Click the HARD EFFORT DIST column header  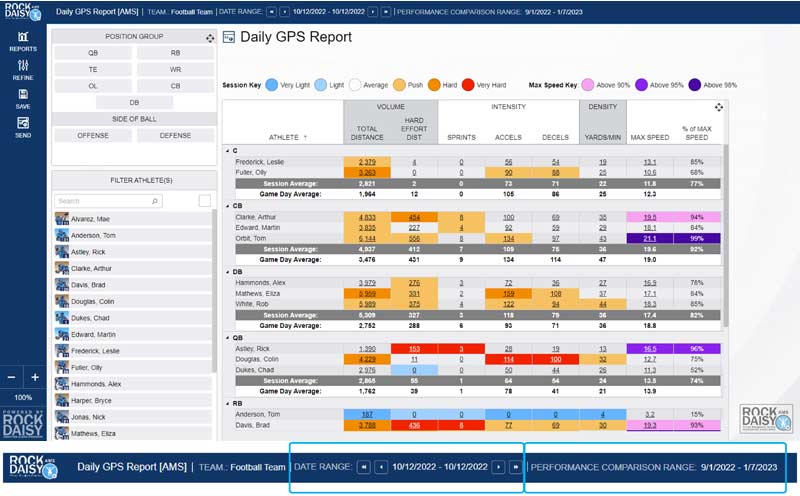[414, 129]
